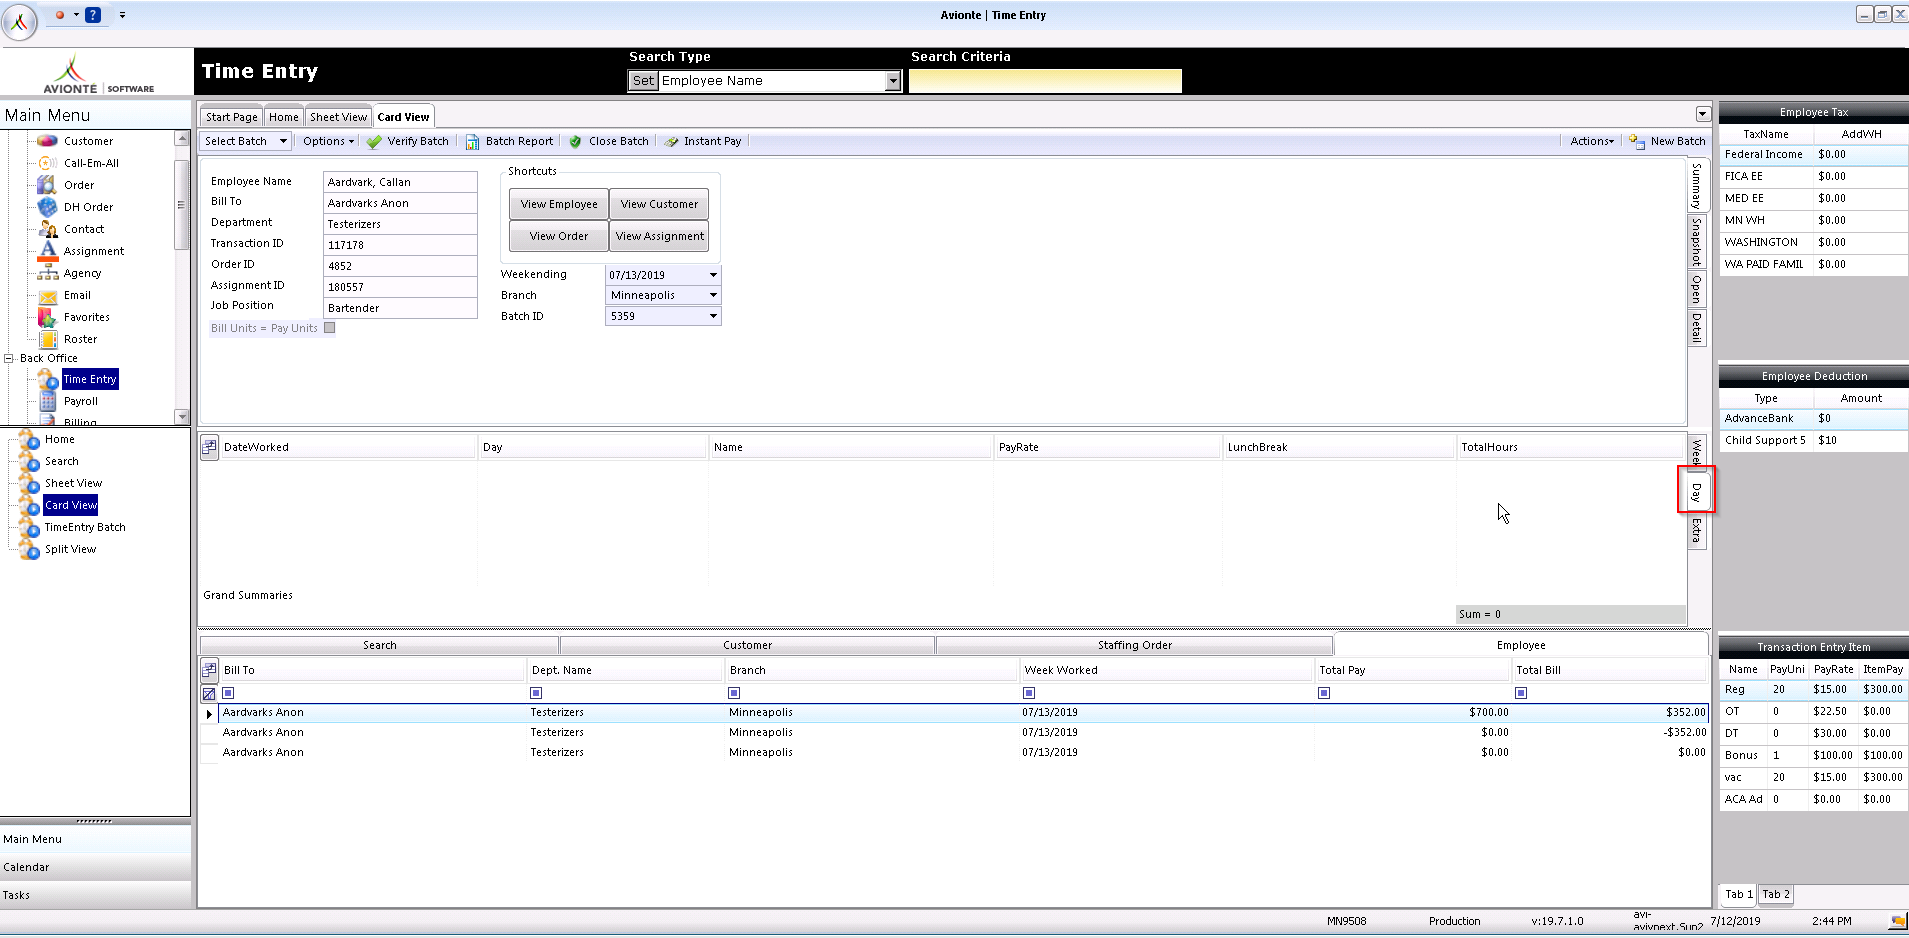Switch to the Staffing Order tab
1909x938 pixels.
click(x=1134, y=646)
